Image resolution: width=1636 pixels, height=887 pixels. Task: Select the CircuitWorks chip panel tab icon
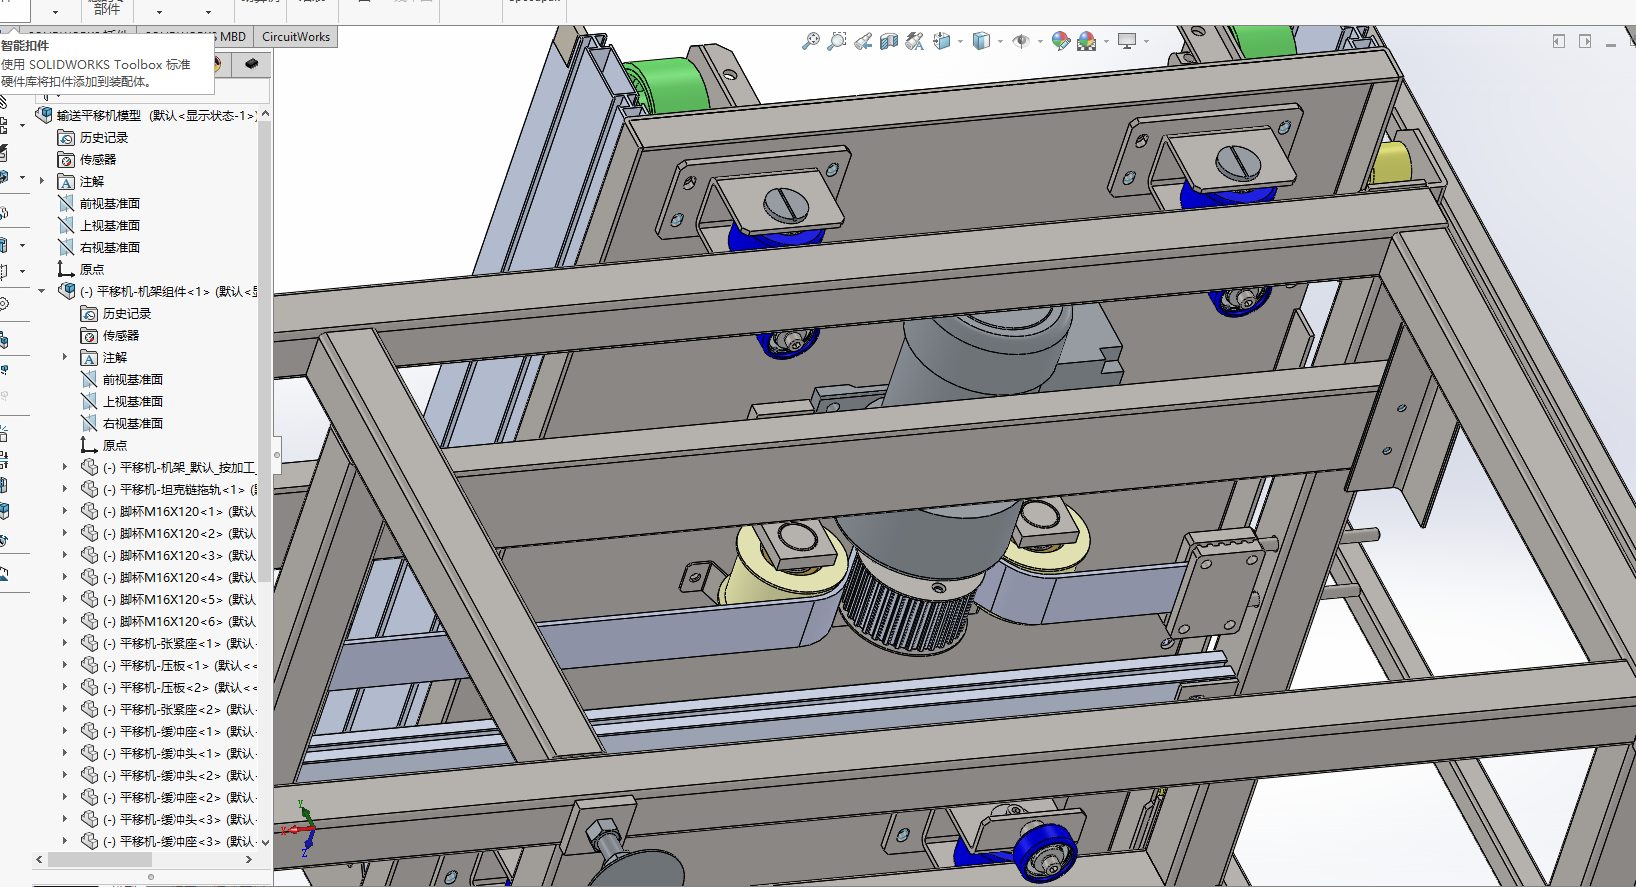click(252, 64)
